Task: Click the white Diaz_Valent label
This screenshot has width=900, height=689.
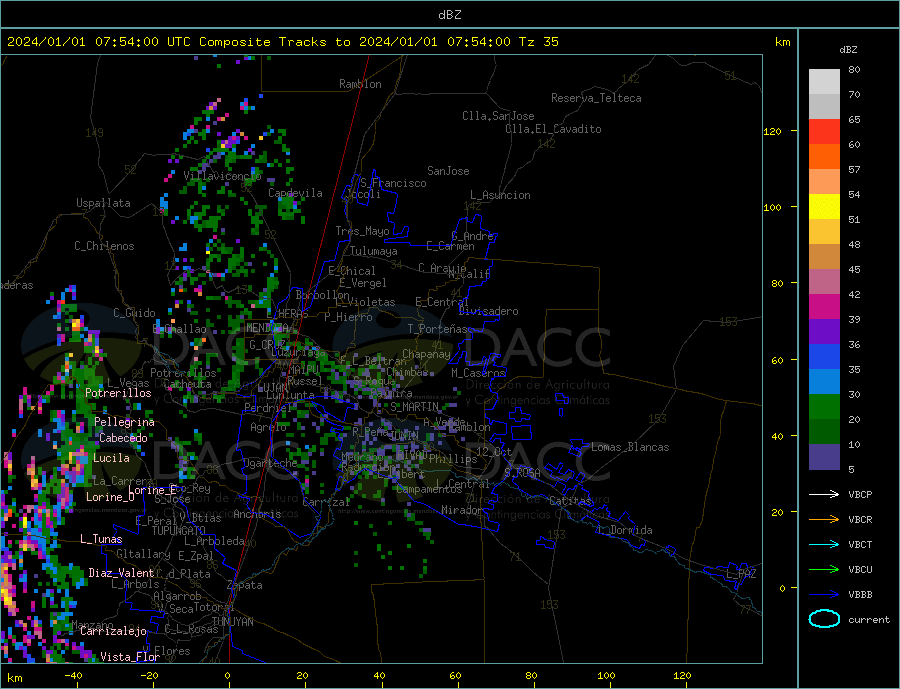Action: [x=121, y=573]
